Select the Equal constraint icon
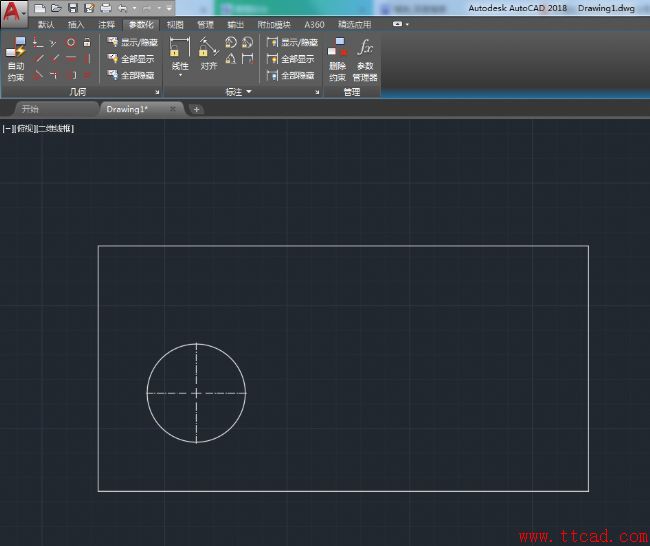650x546 pixels. click(x=87, y=75)
